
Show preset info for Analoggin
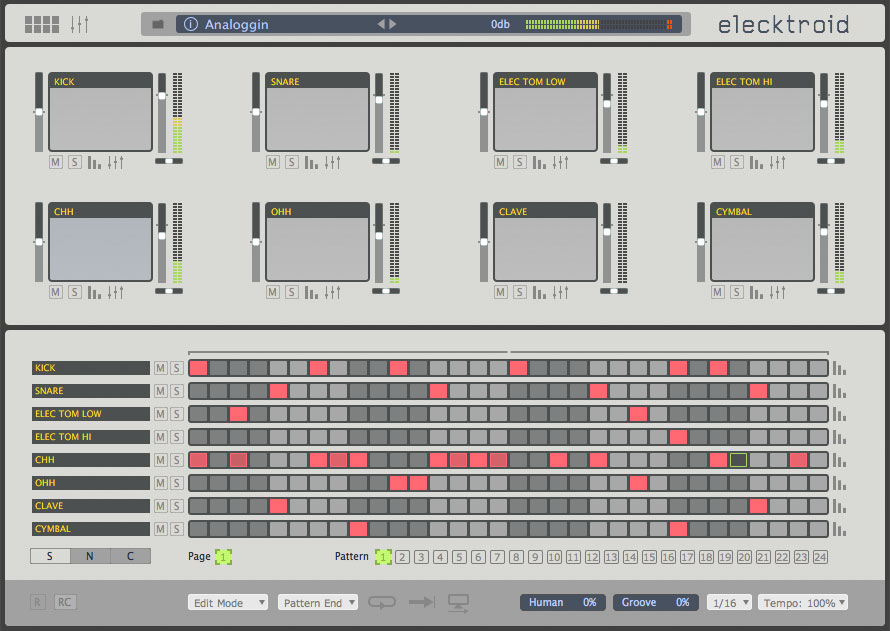click(x=191, y=24)
